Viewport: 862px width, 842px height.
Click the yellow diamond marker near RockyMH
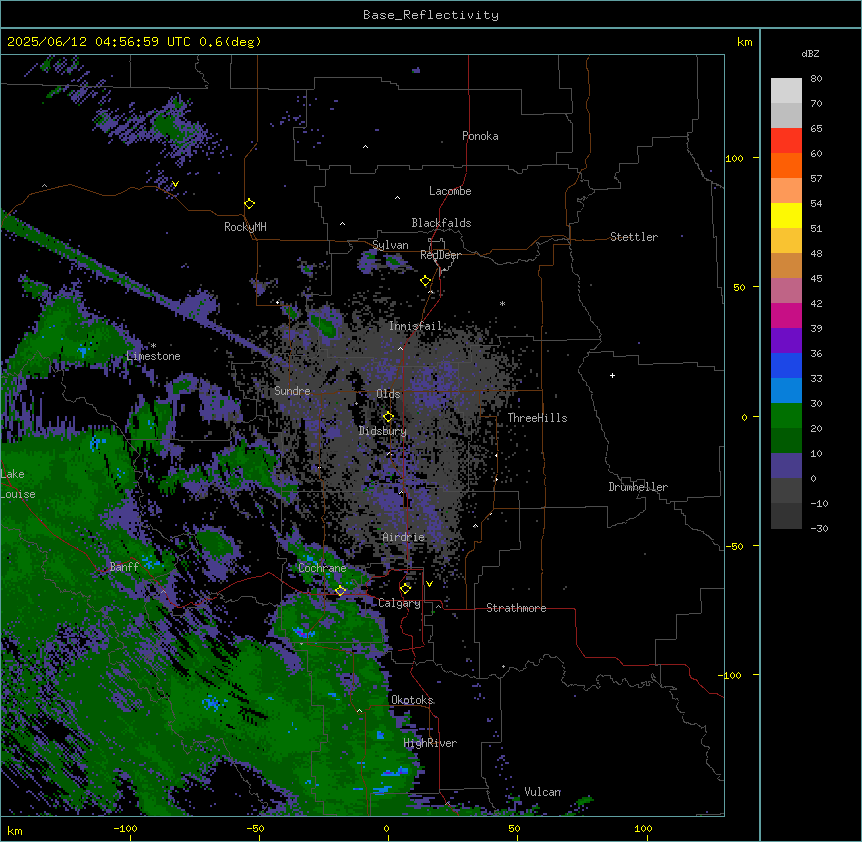tap(249, 204)
